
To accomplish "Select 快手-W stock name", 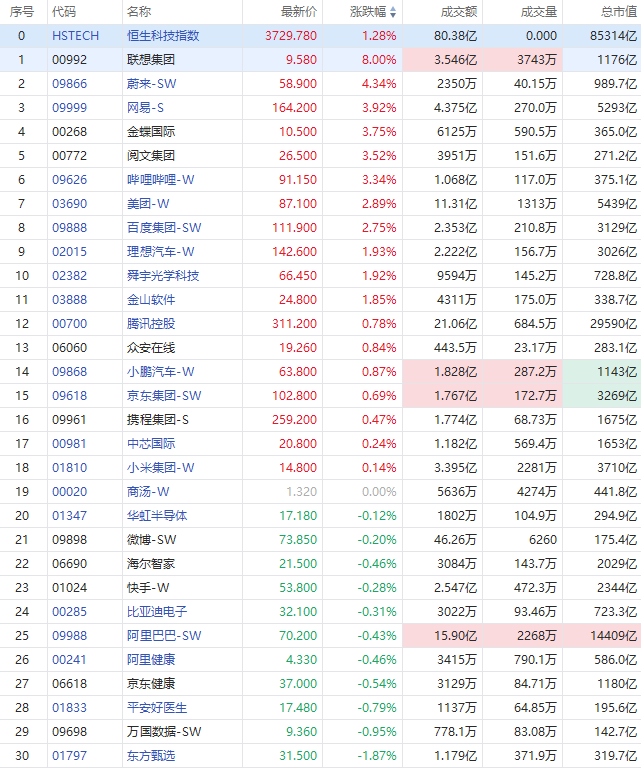I will pos(148,588).
